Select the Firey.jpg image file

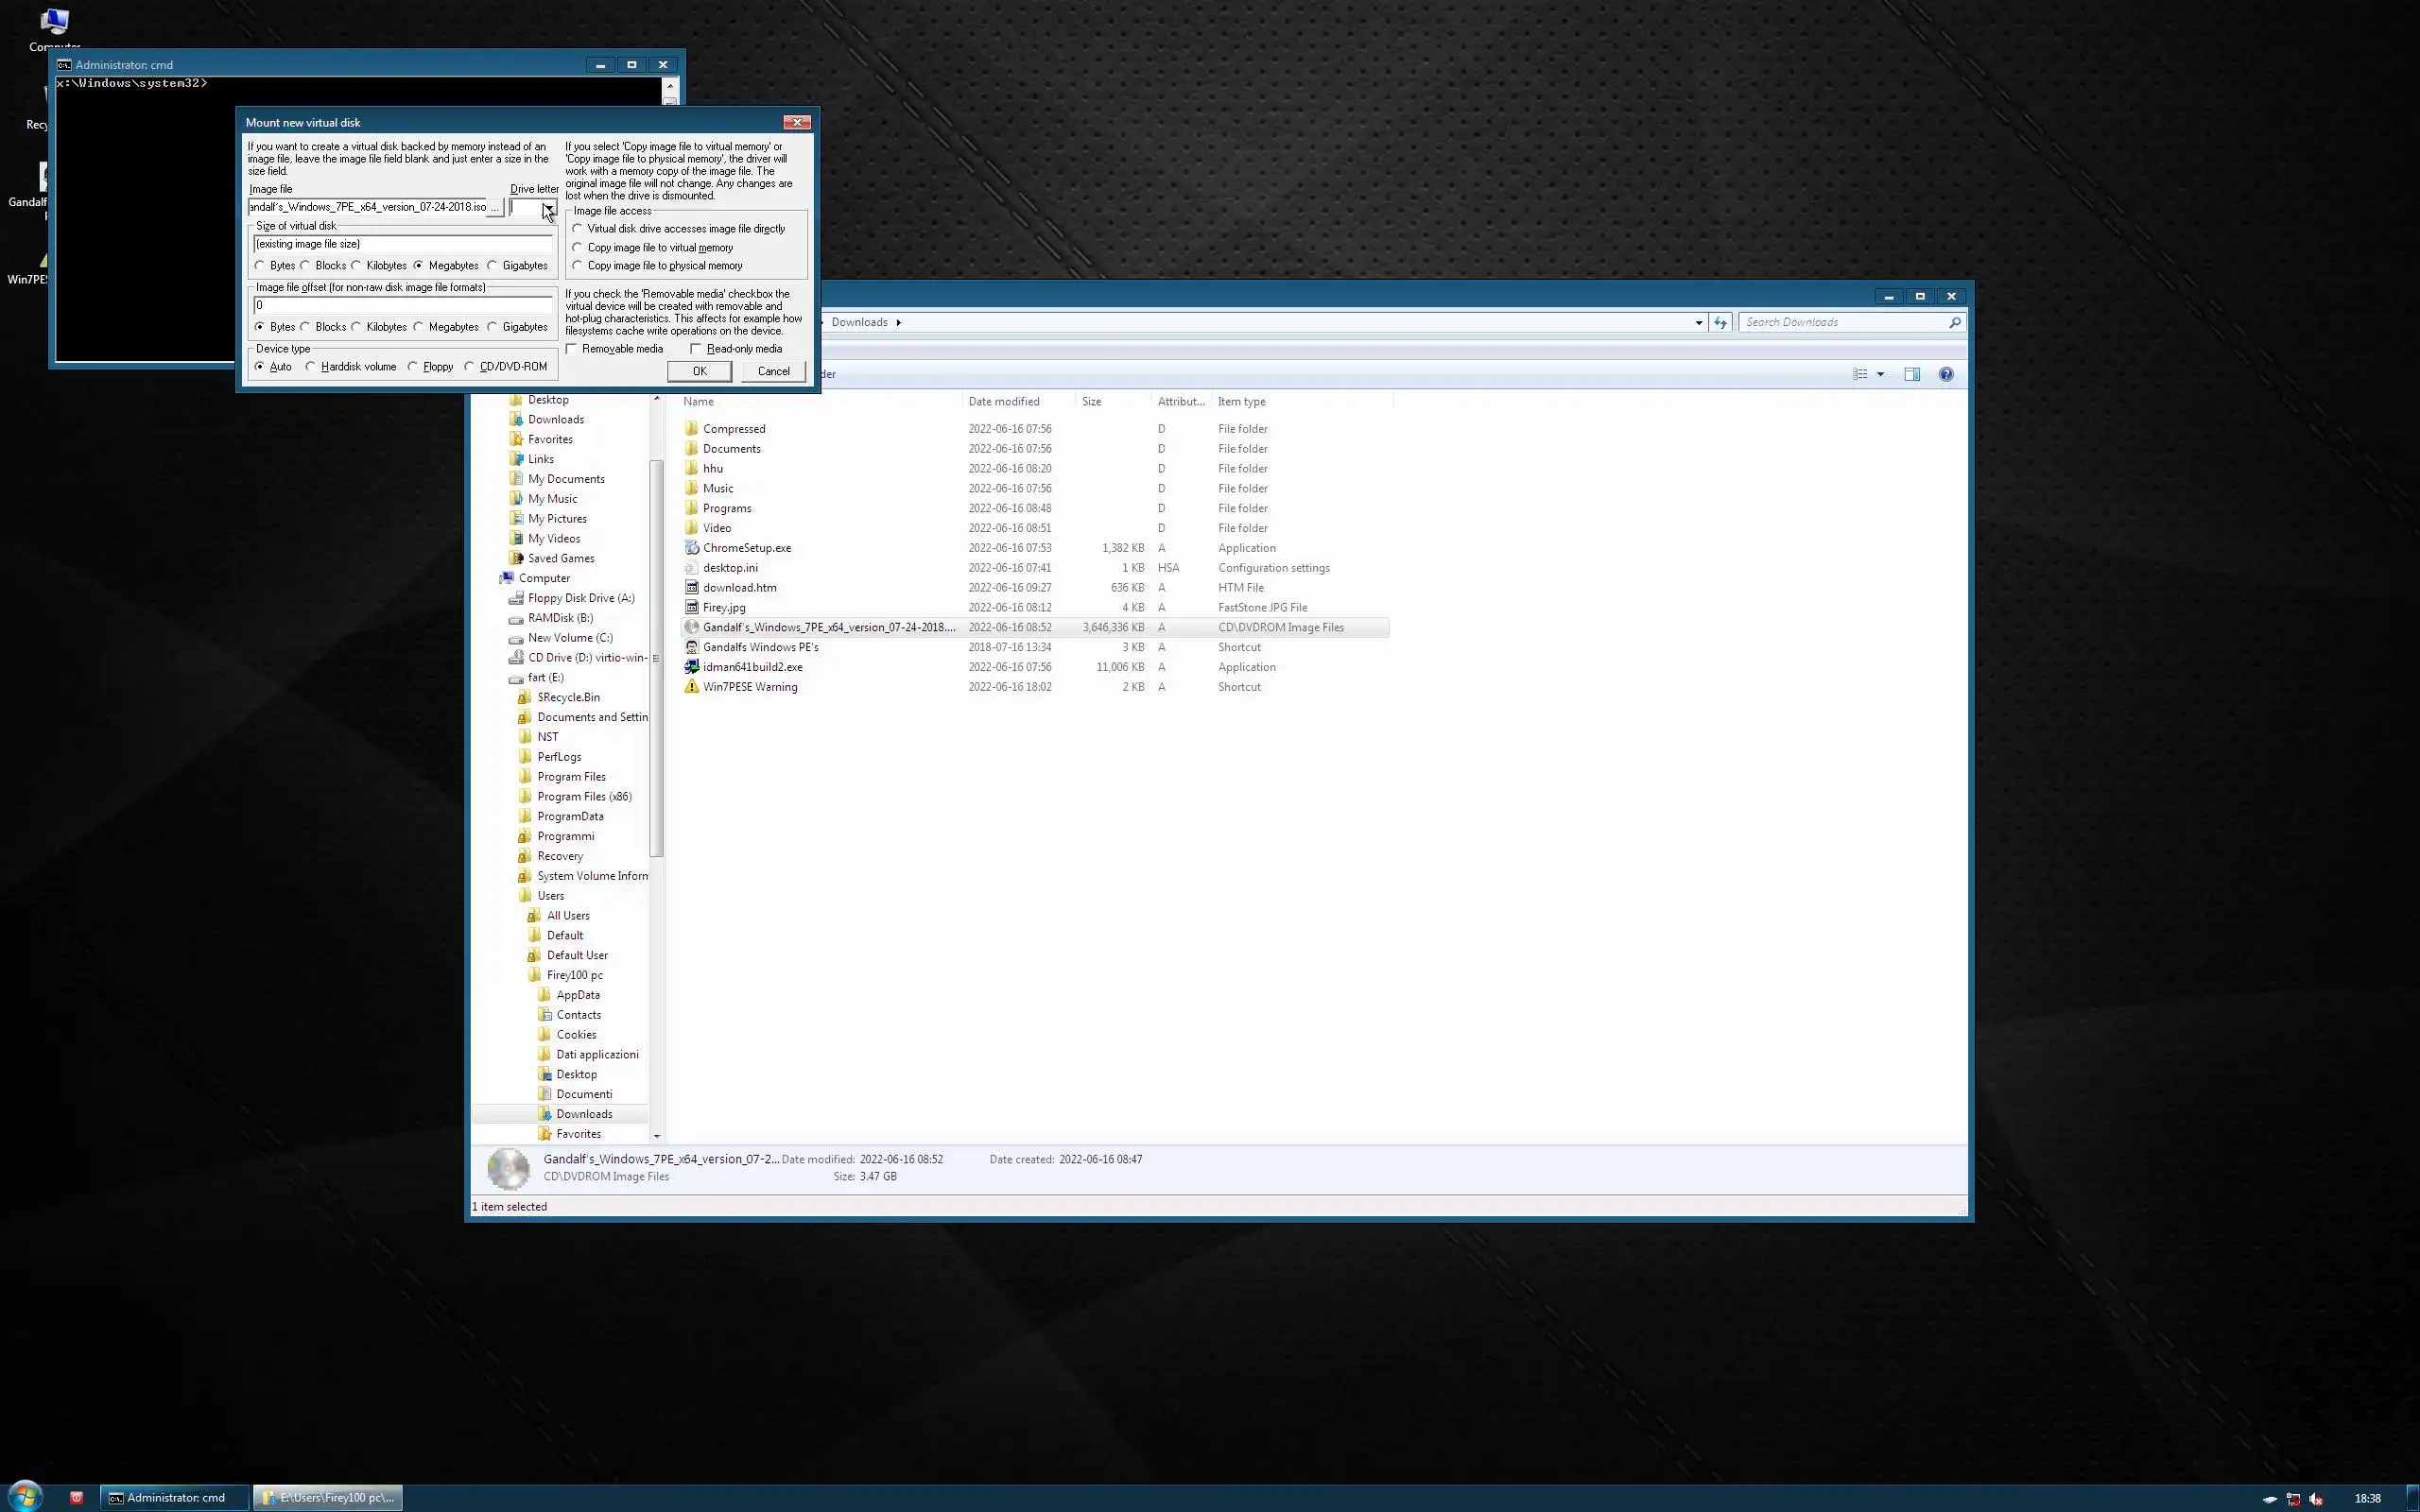coord(724,607)
